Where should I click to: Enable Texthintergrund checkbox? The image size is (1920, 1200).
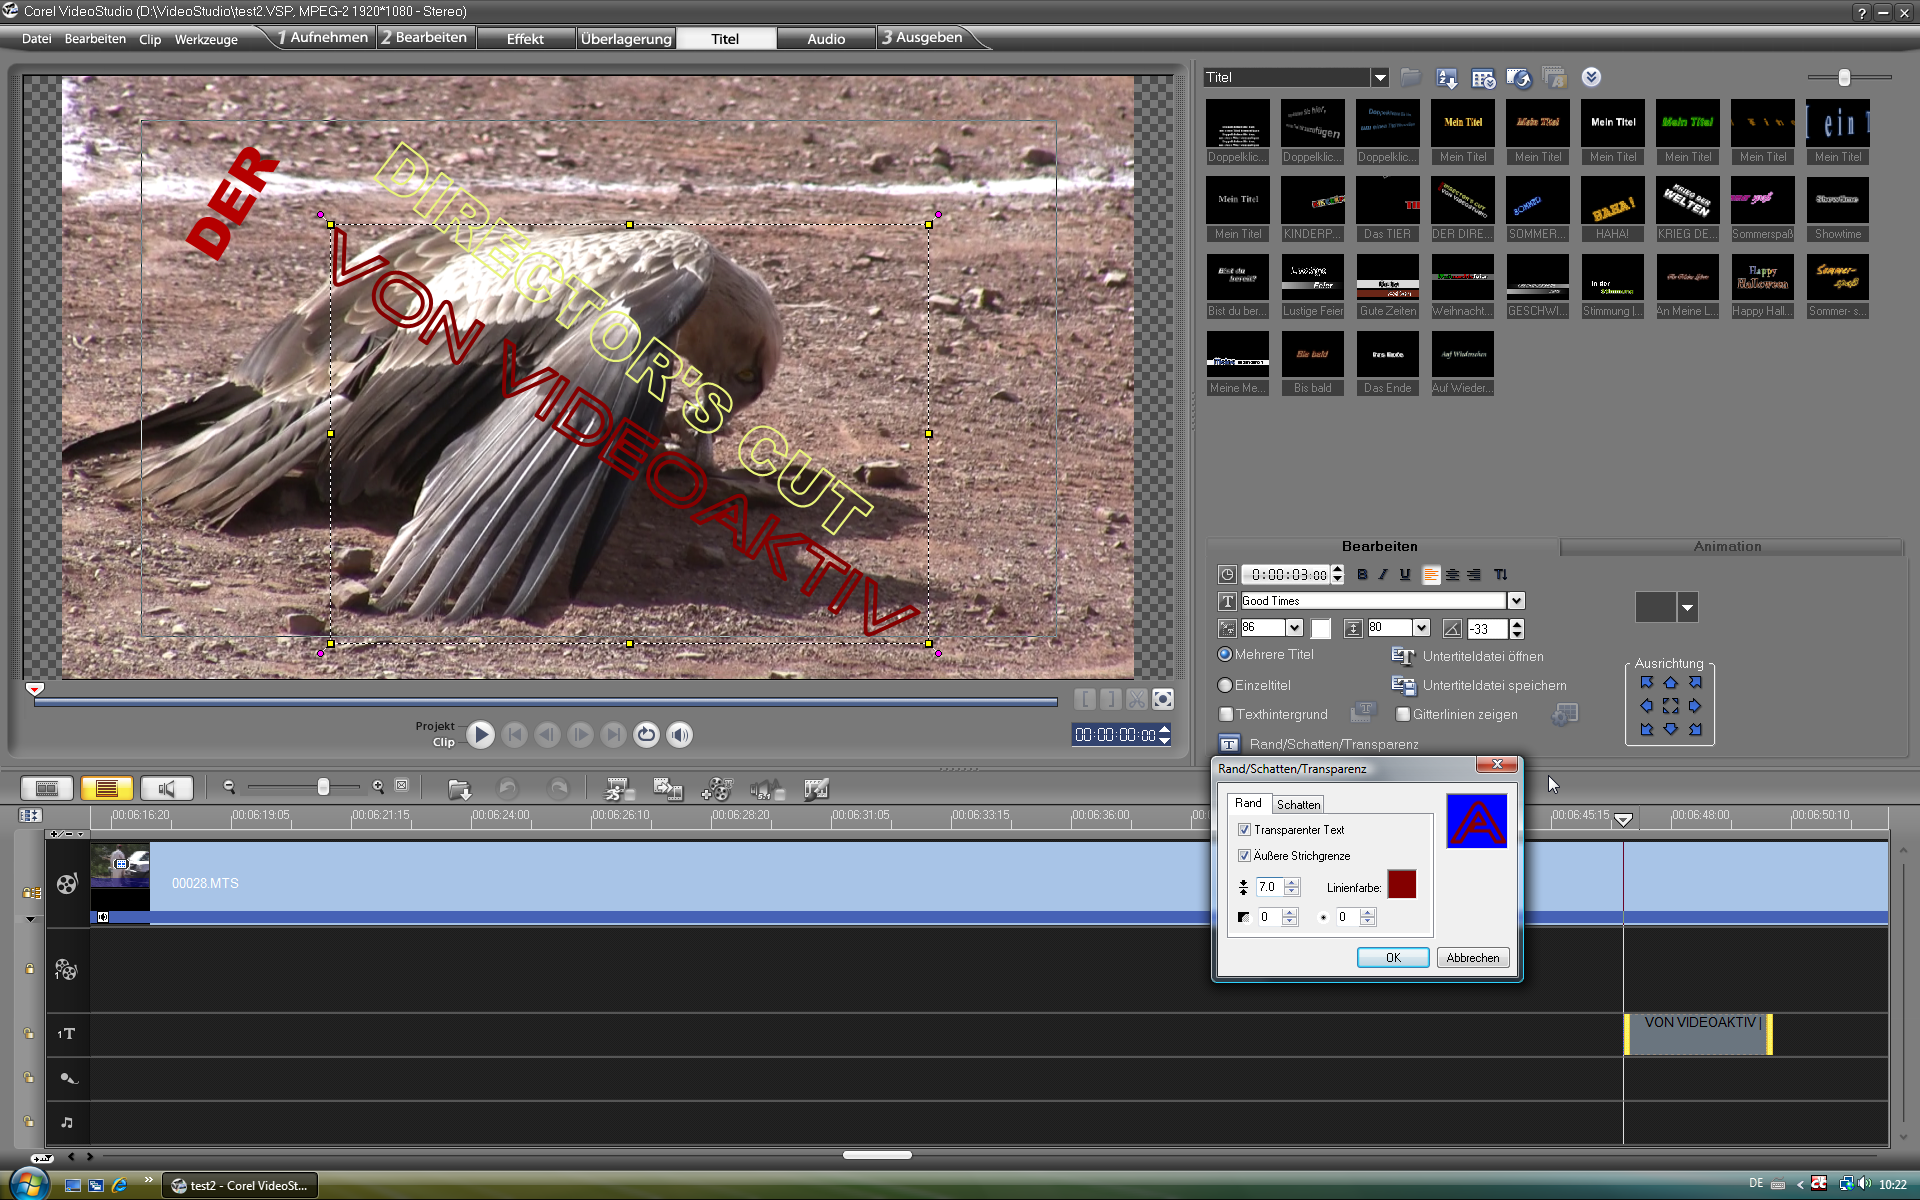tap(1226, 714)
